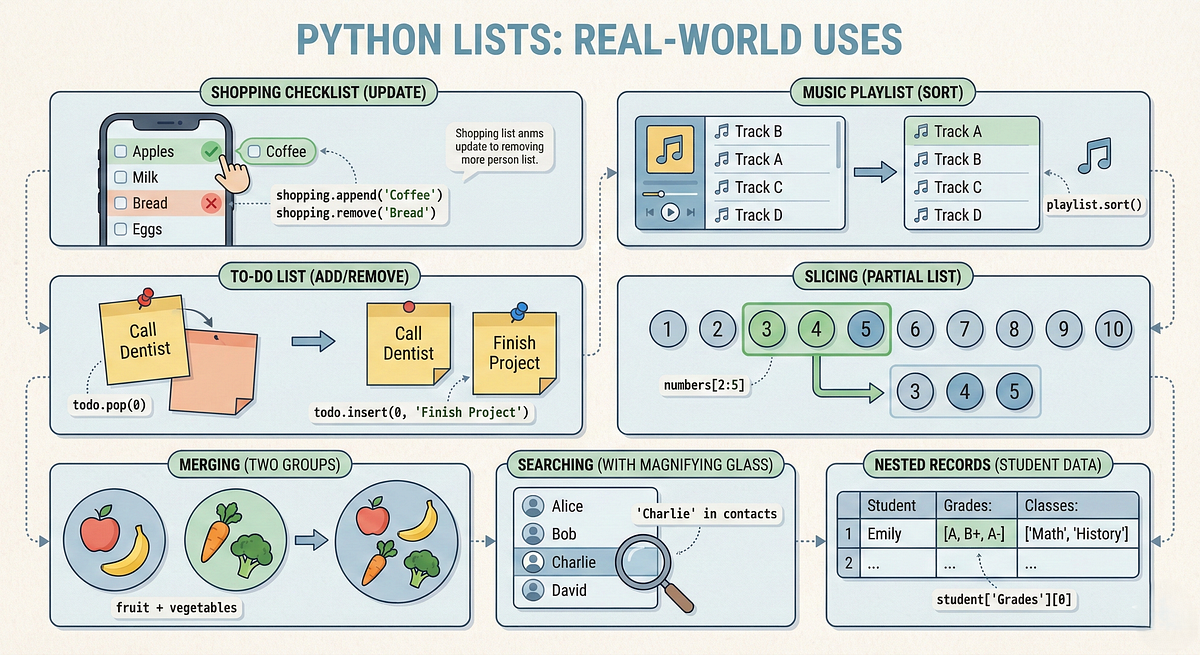Toggle the Bread checkbox
Screen dimensions: 1200x655
click(x=120, y=203)
